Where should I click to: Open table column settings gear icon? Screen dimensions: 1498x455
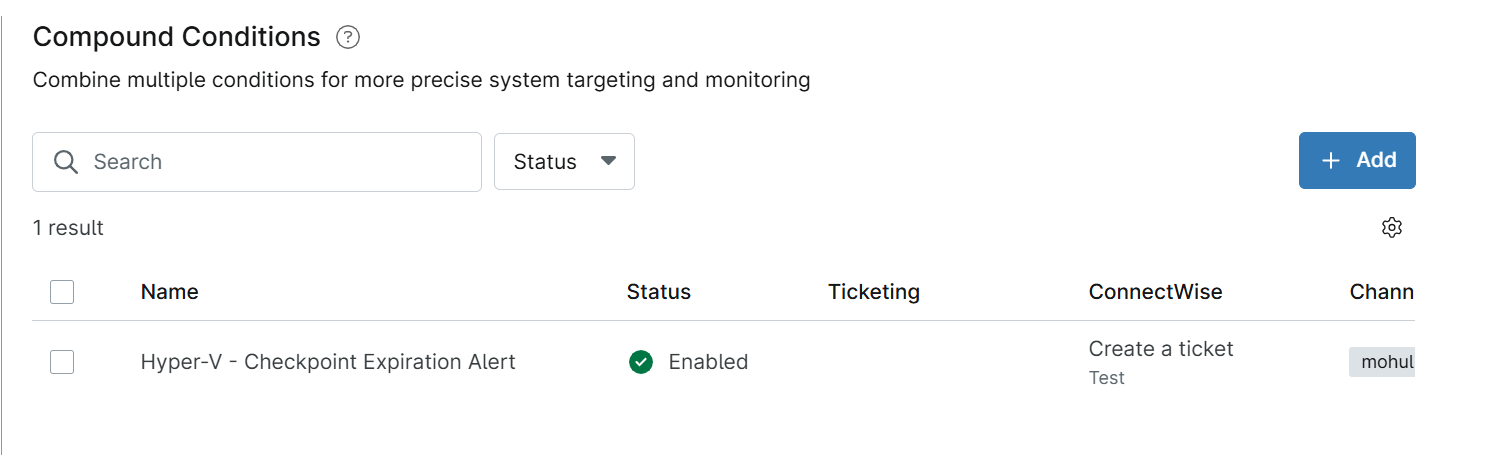(1391, 228)
